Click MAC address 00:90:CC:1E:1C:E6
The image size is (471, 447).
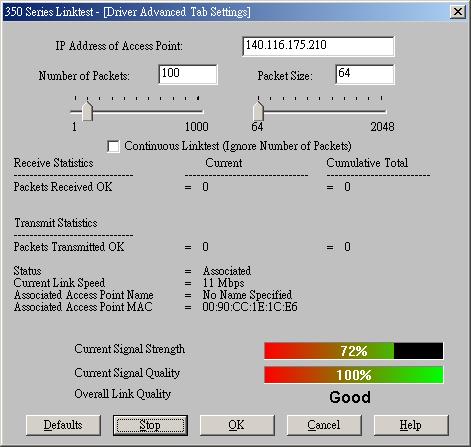point(250,307)
